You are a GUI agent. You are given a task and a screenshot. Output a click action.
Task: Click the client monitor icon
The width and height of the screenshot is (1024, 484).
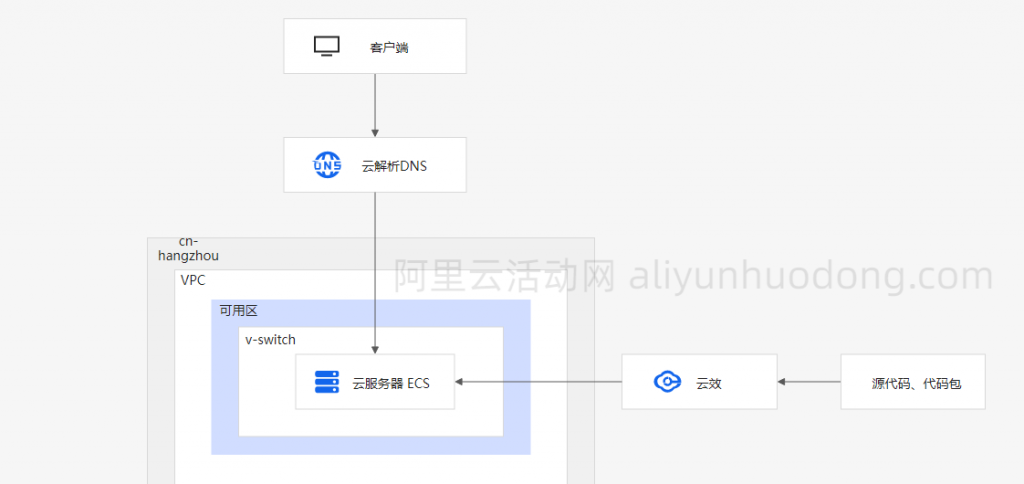[327, 46]
